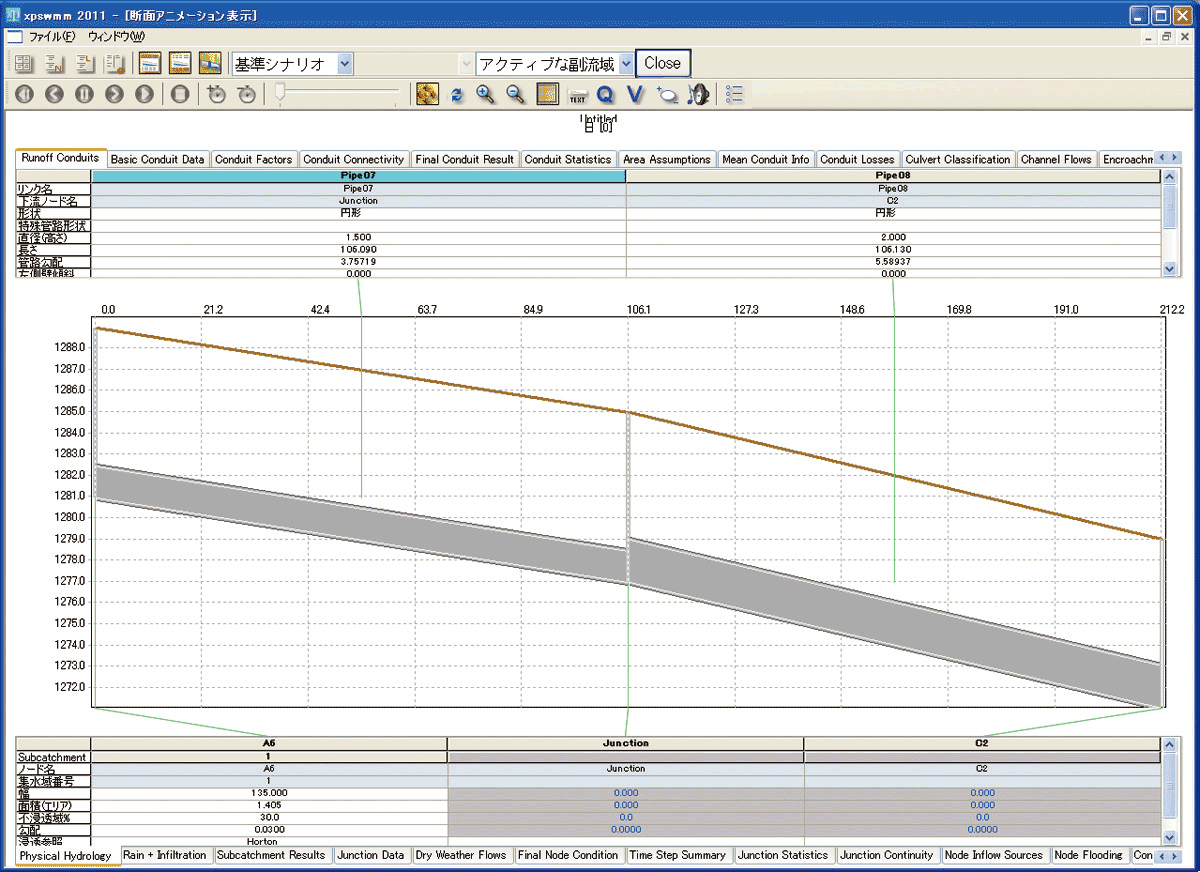Image resolution: width=1200 pixels, height=872 pixels.
Task: Select the third colored profile view icon
Action: (x=210, y=63)
